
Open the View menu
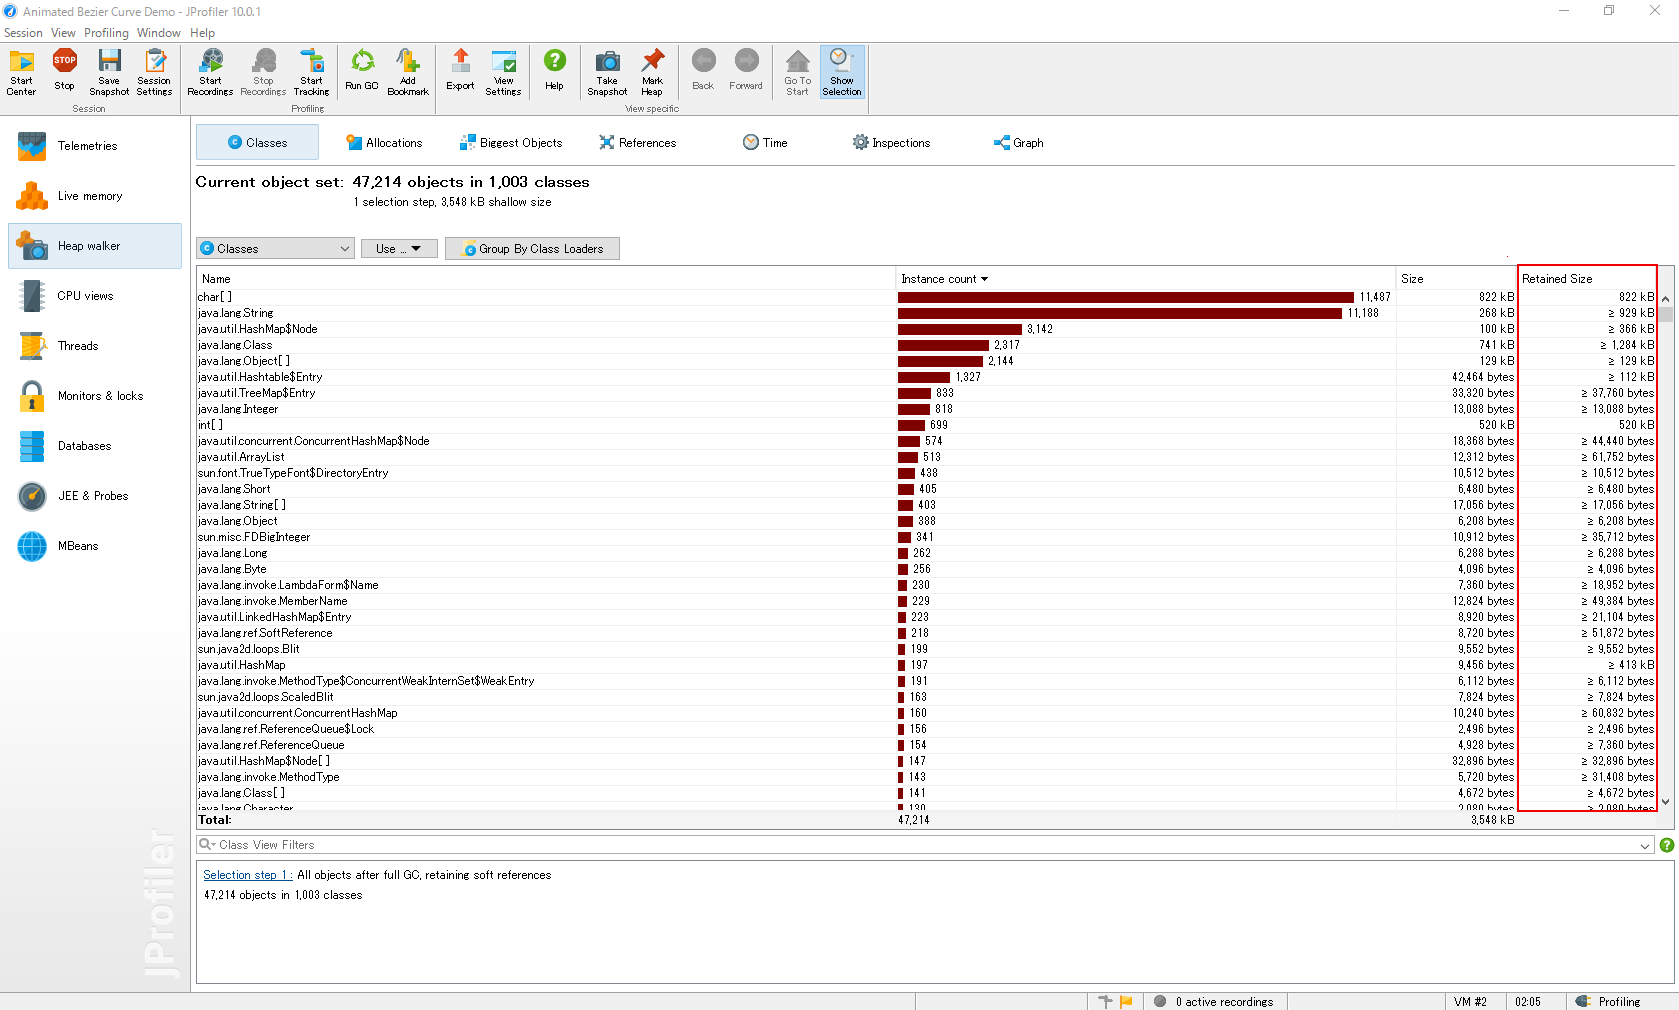63,33
